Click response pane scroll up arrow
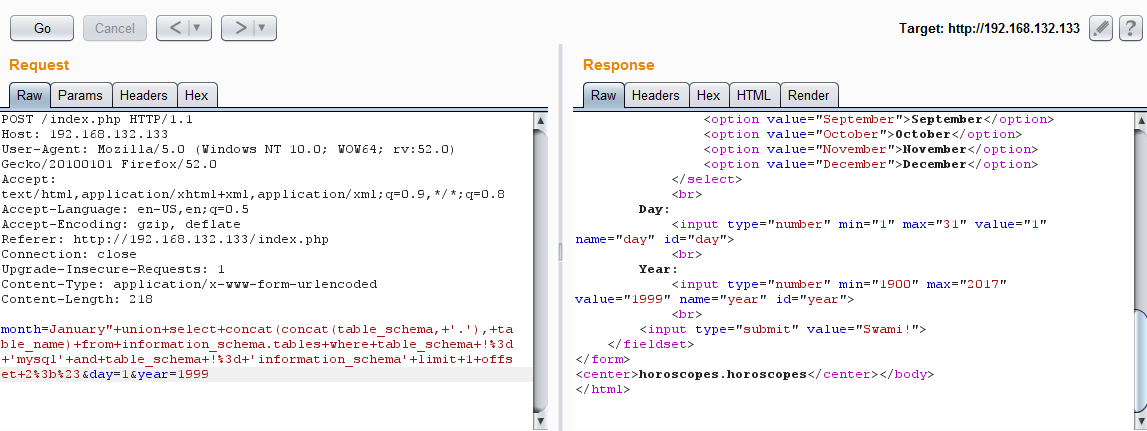 tap(1140, 120)
